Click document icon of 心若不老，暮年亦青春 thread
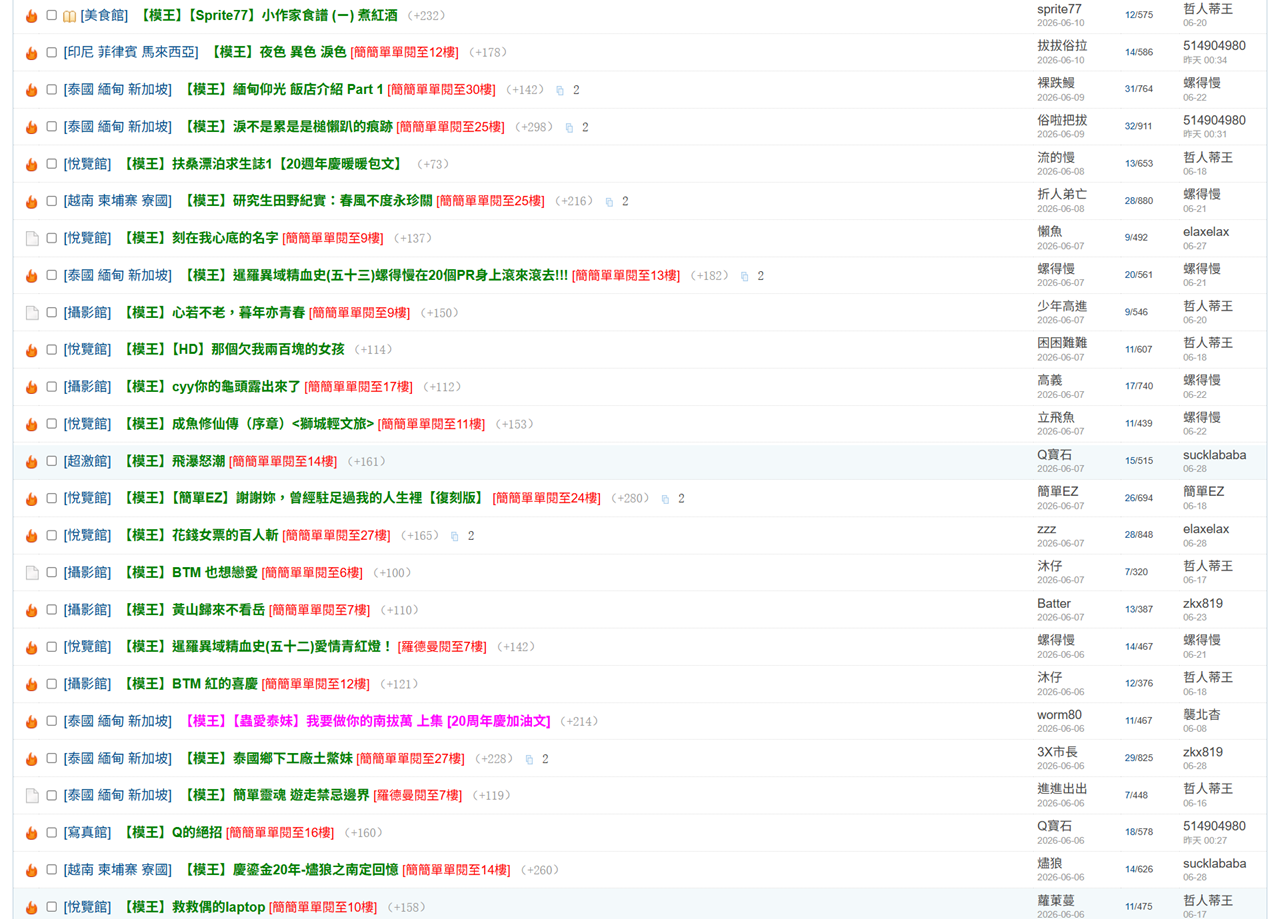This screenshot has width=1280, height=919. [x=32, y=313]
